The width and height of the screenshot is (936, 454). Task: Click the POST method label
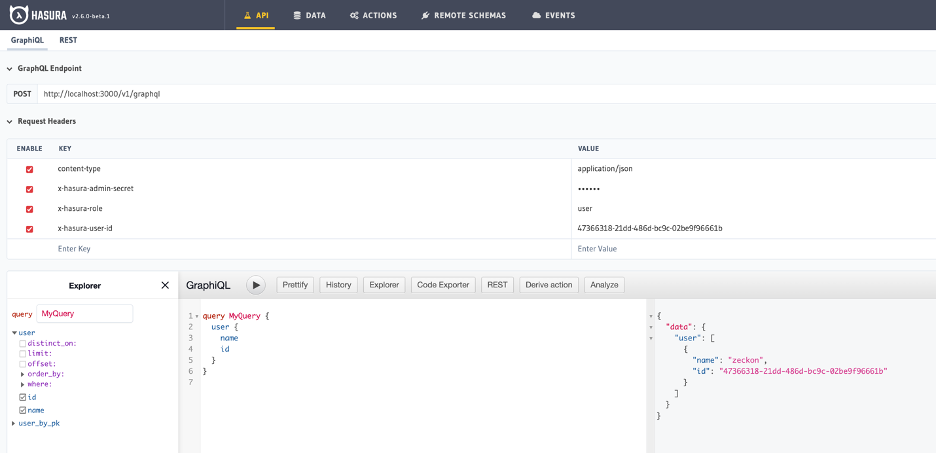tap(22, 94)
